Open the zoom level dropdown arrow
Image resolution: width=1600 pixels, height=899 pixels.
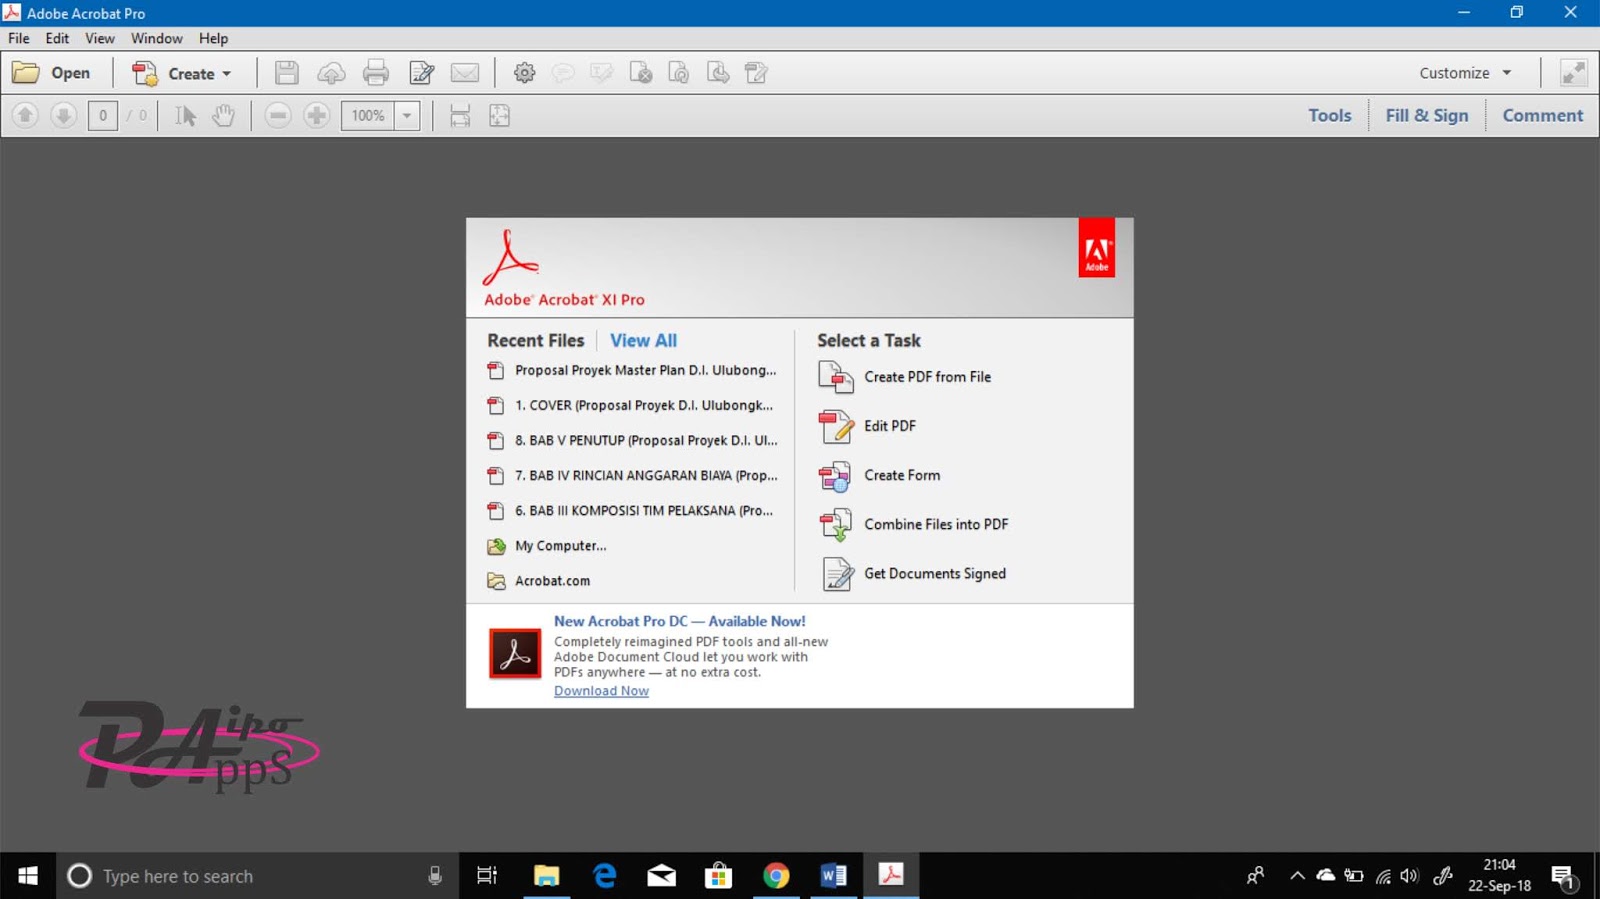coord(407,116)
